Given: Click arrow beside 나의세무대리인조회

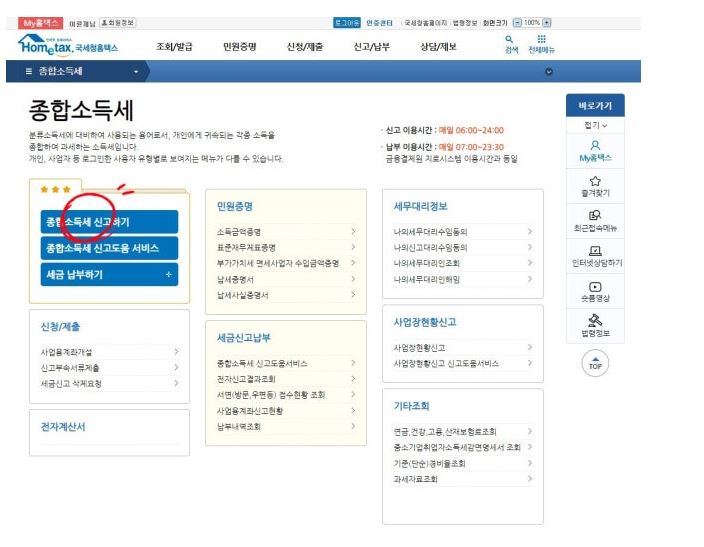Looking at the screenshot, I should [530, 263].
